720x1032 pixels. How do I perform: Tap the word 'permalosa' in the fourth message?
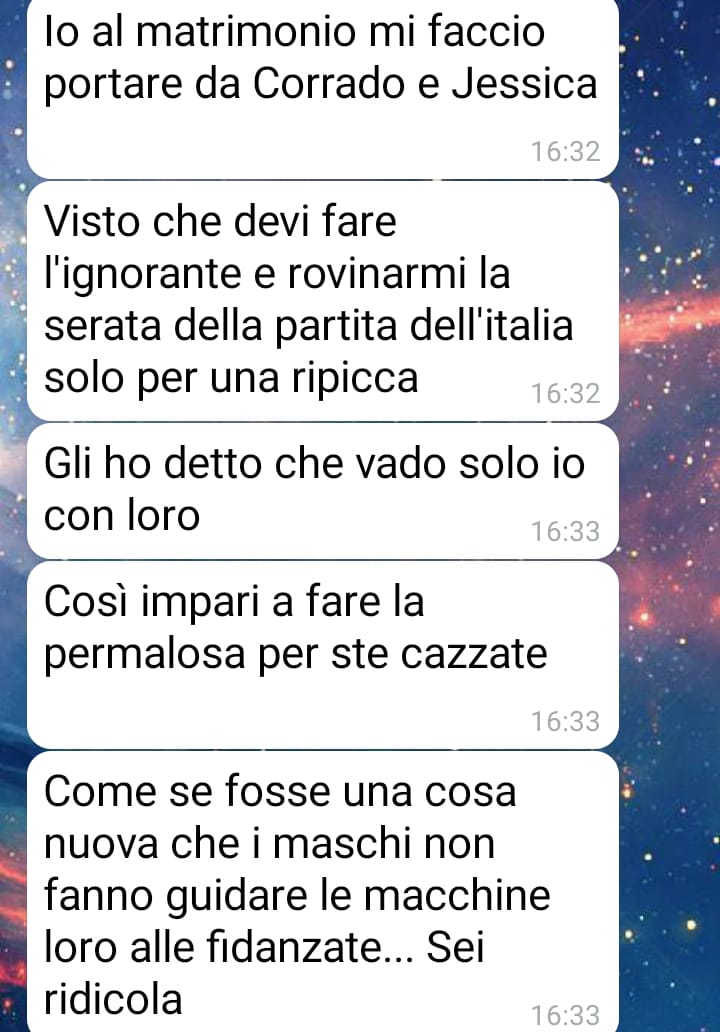[x=145, y=656]
